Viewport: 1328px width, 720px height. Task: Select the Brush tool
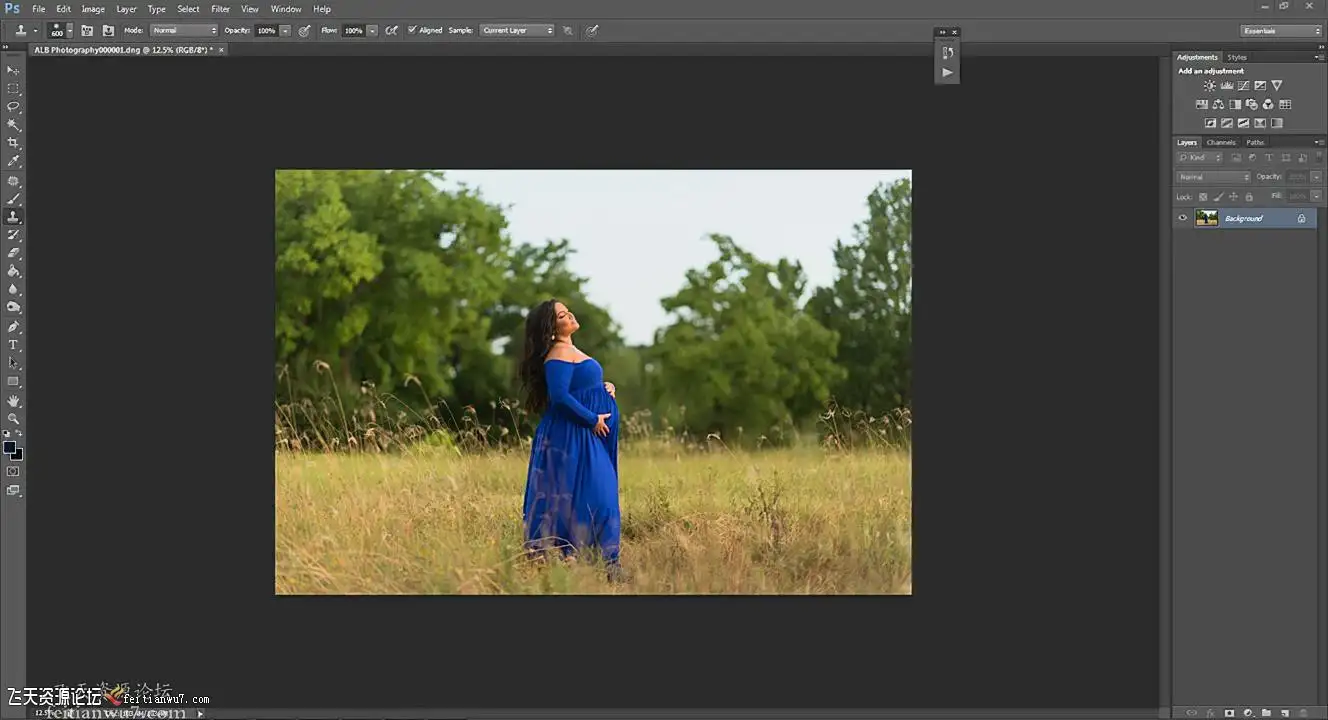click(13, 199)
